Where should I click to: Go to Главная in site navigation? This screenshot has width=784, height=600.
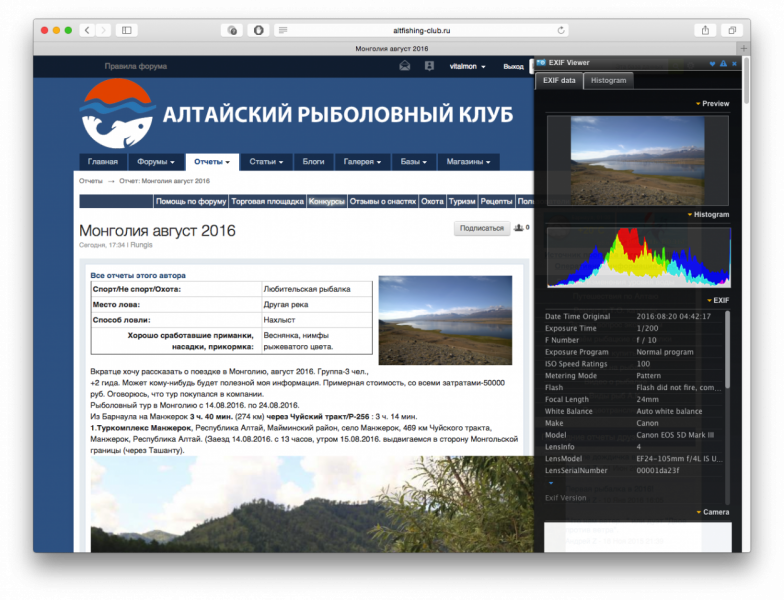102,162
